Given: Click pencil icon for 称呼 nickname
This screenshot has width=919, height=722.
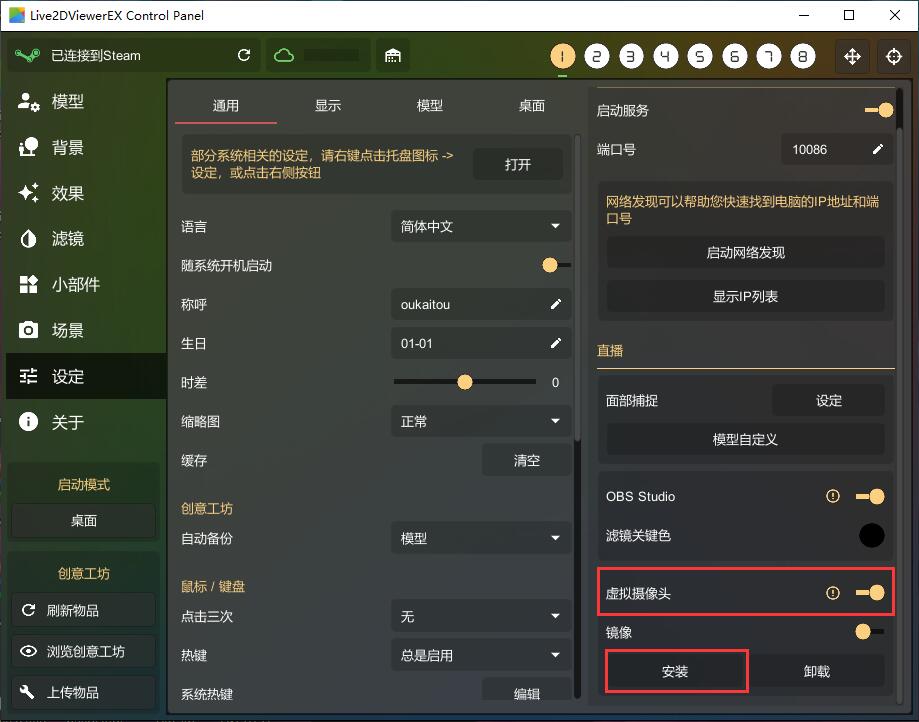Looking at the screenshot, I should tap(556, 304).
